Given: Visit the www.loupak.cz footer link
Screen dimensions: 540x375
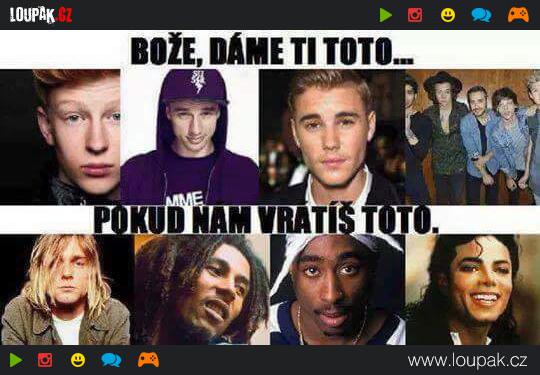Looking at the screenshot, I should (x=467, y=361).
